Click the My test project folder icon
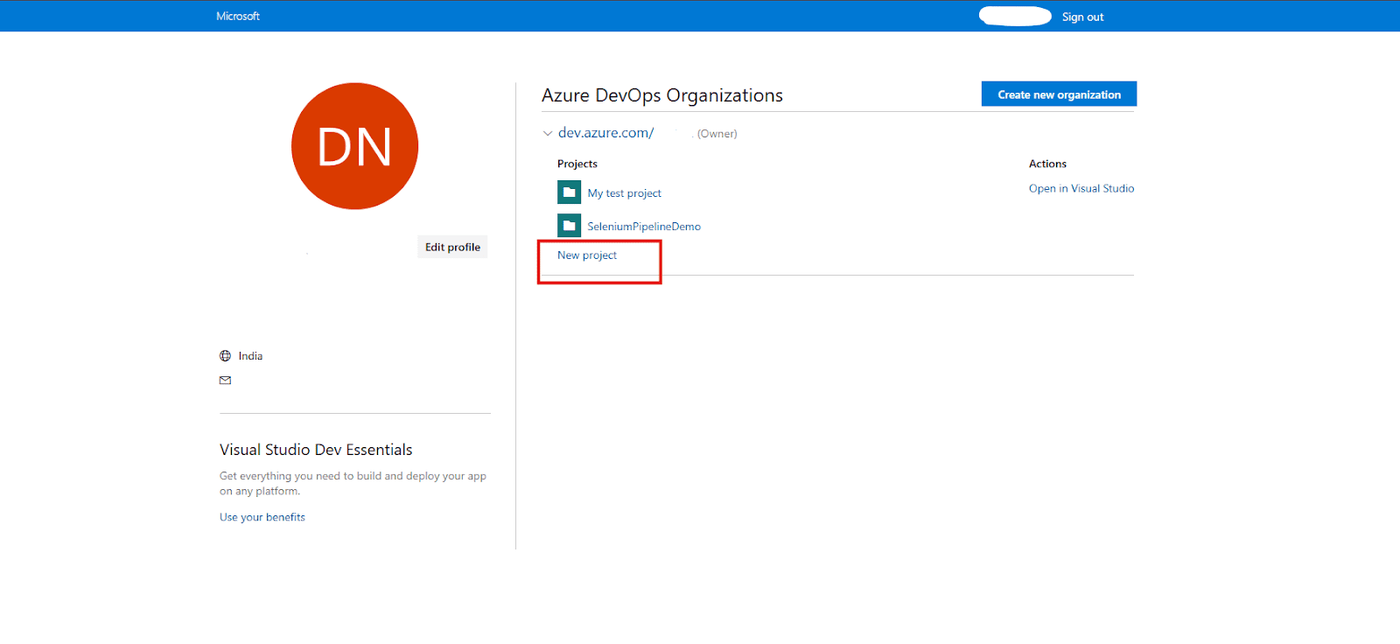 coord(569,192)
